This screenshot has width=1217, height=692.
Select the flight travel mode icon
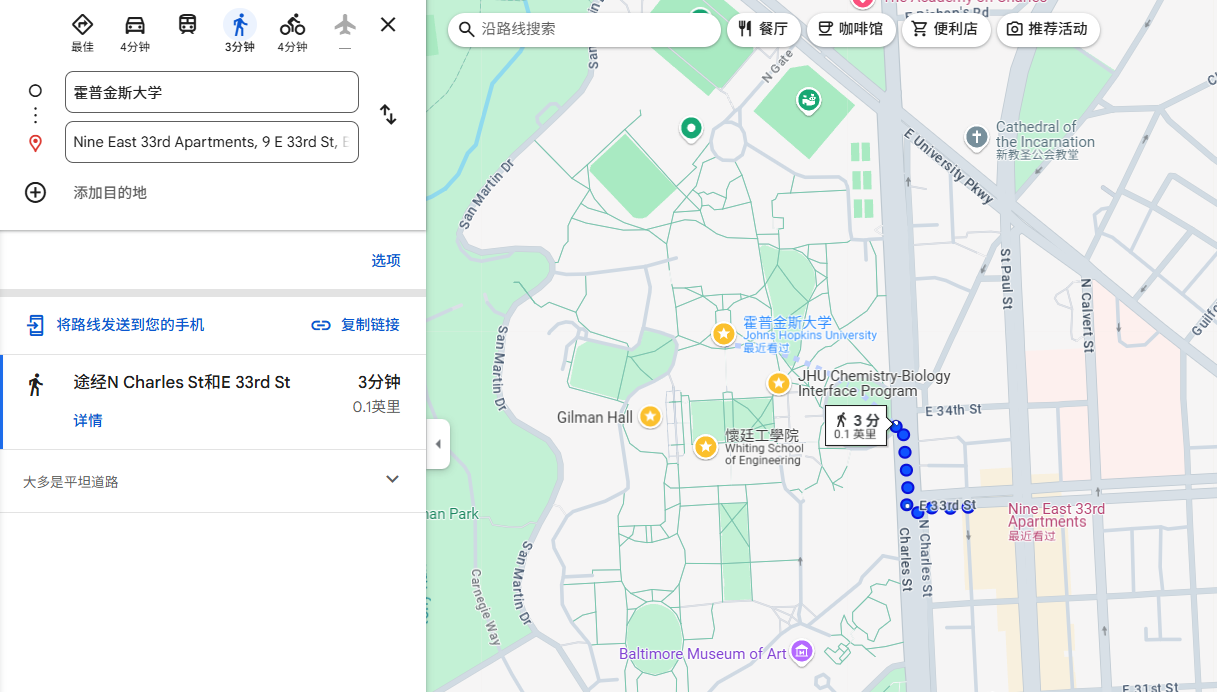point(345,26)
